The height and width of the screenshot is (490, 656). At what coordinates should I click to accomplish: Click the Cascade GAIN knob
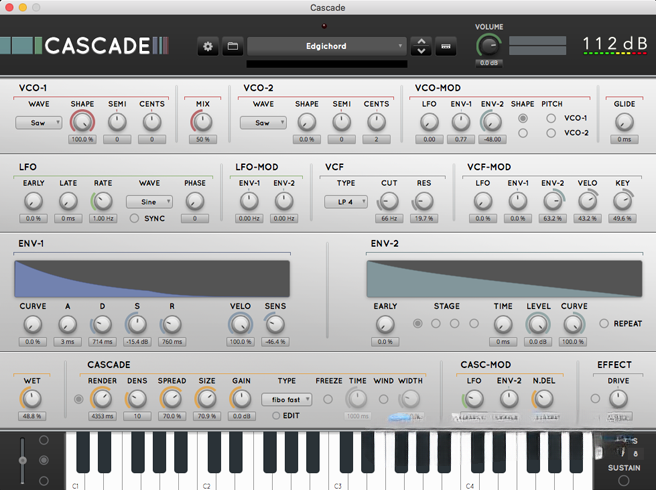(x=241, y=399)
